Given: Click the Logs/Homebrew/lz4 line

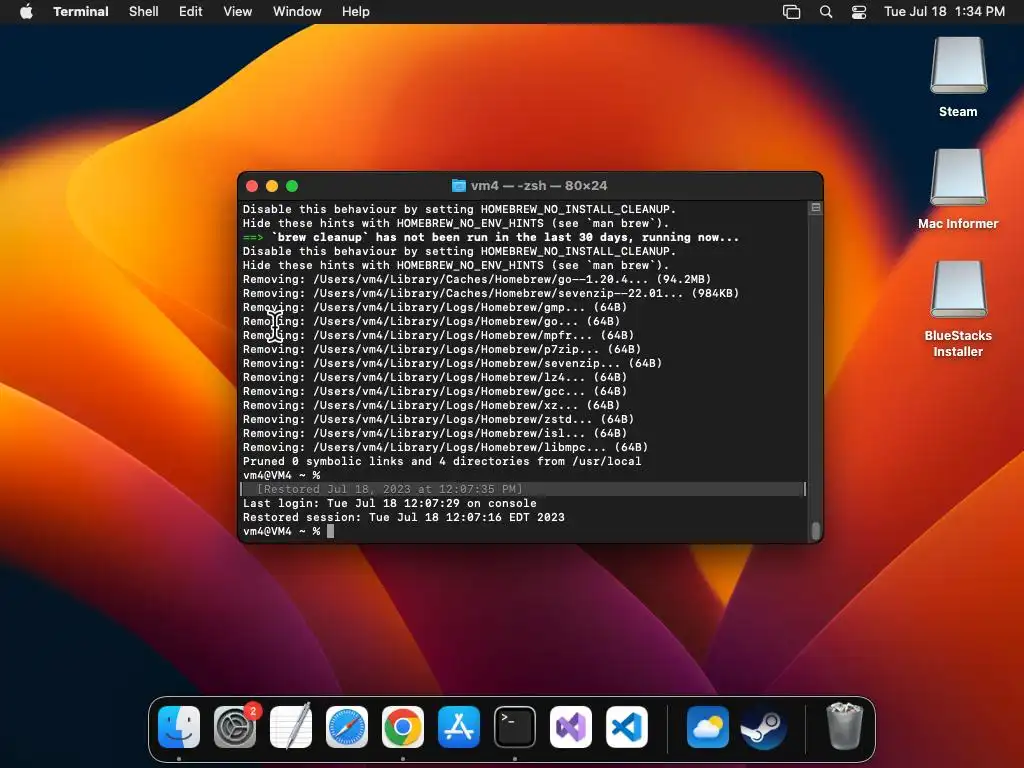Looking at the screenshot, I should (435, 377).
